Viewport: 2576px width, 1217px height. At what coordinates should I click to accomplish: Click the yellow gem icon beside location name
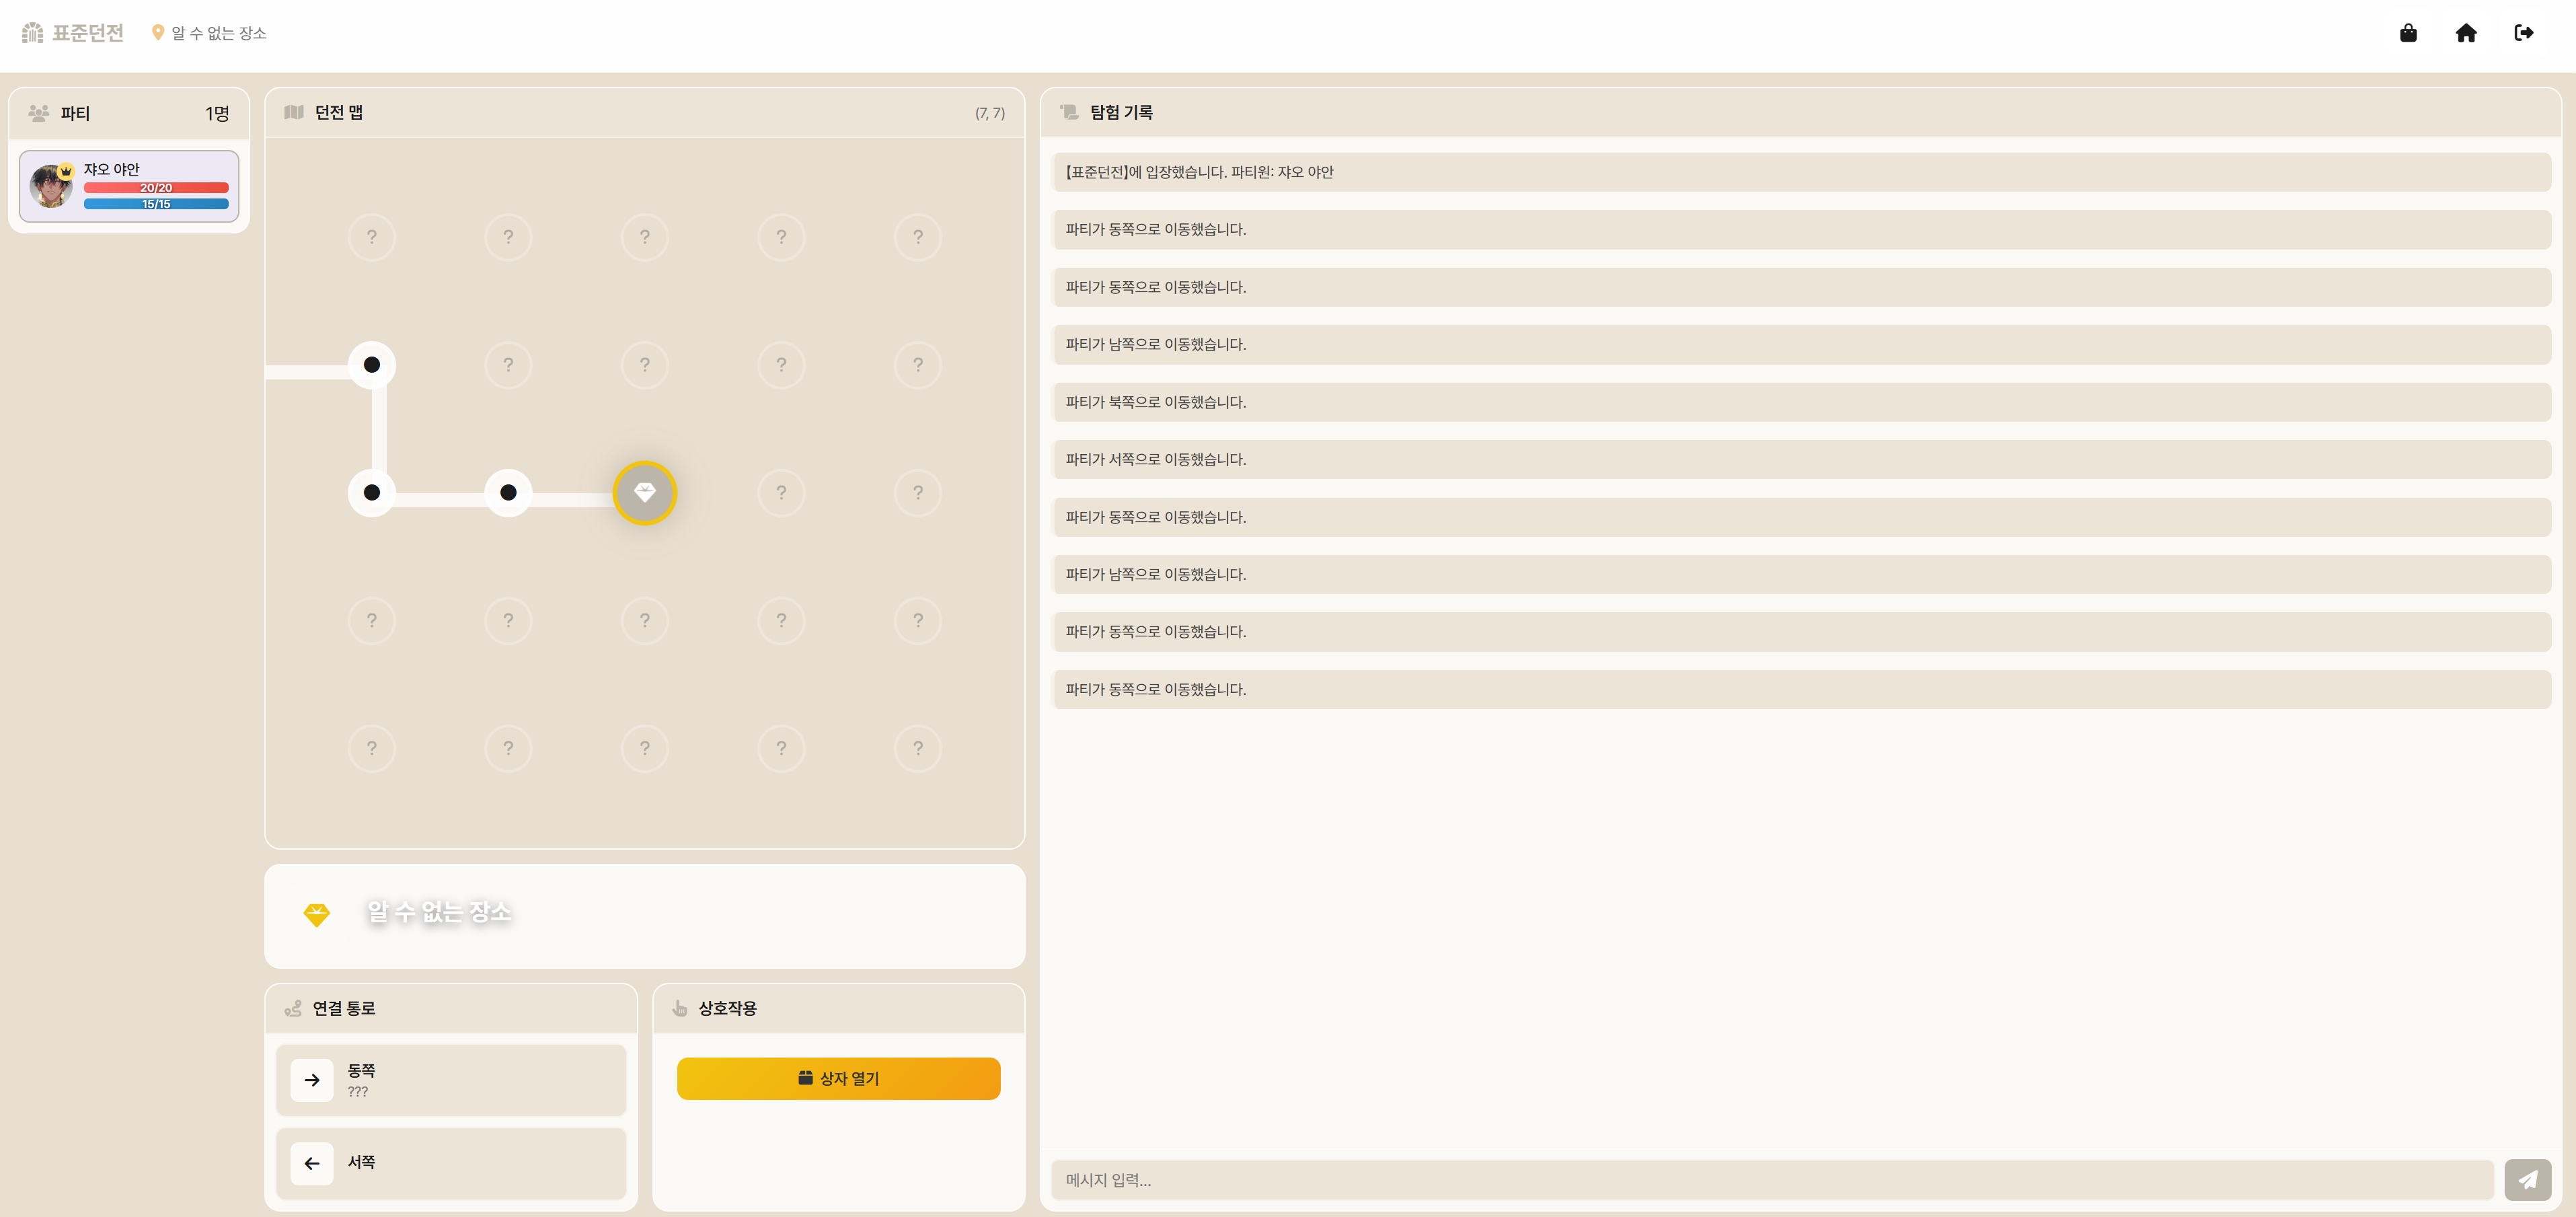316,914
